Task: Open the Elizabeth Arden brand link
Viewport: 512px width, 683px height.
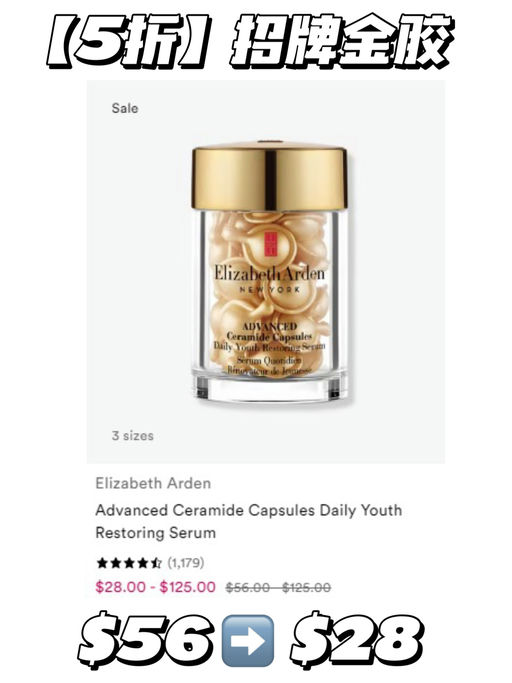Action: coord(153,484)
